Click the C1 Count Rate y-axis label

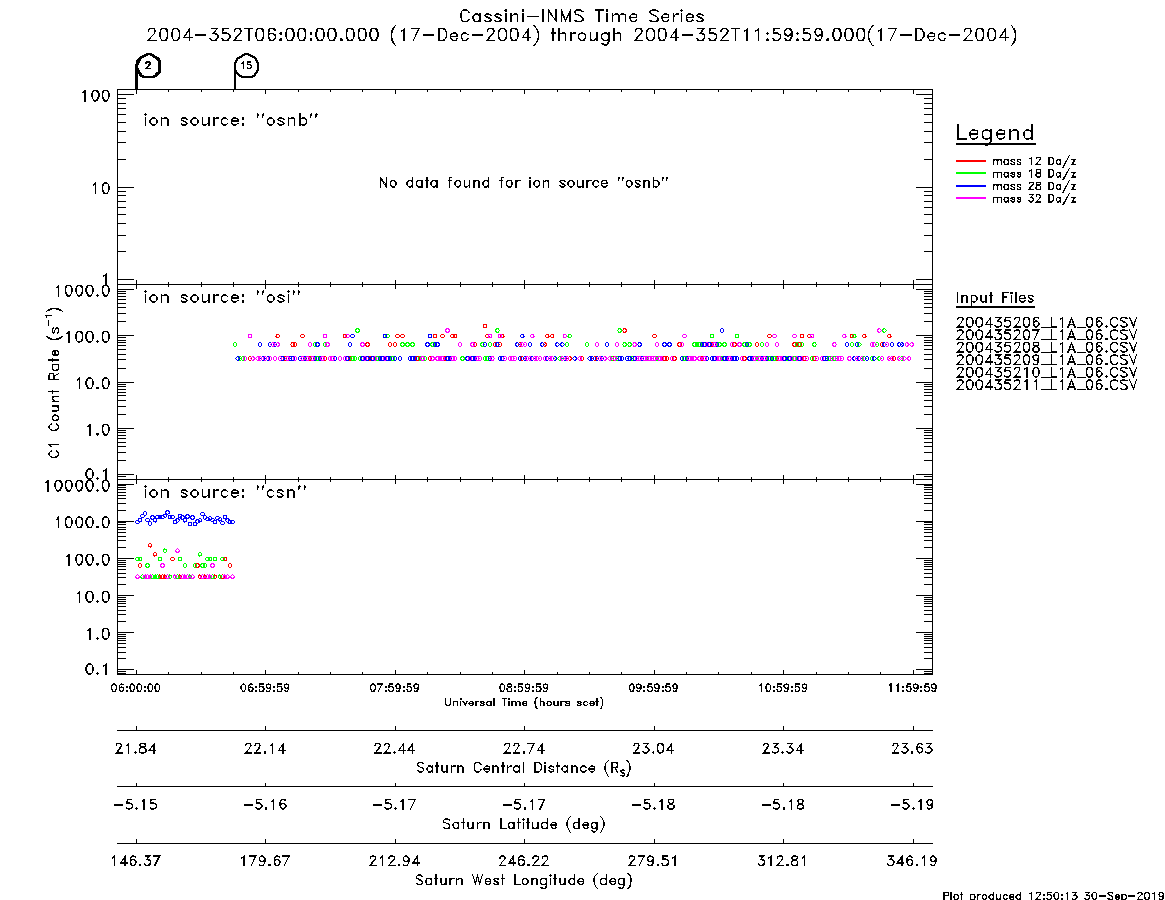[x=53, y=382]
